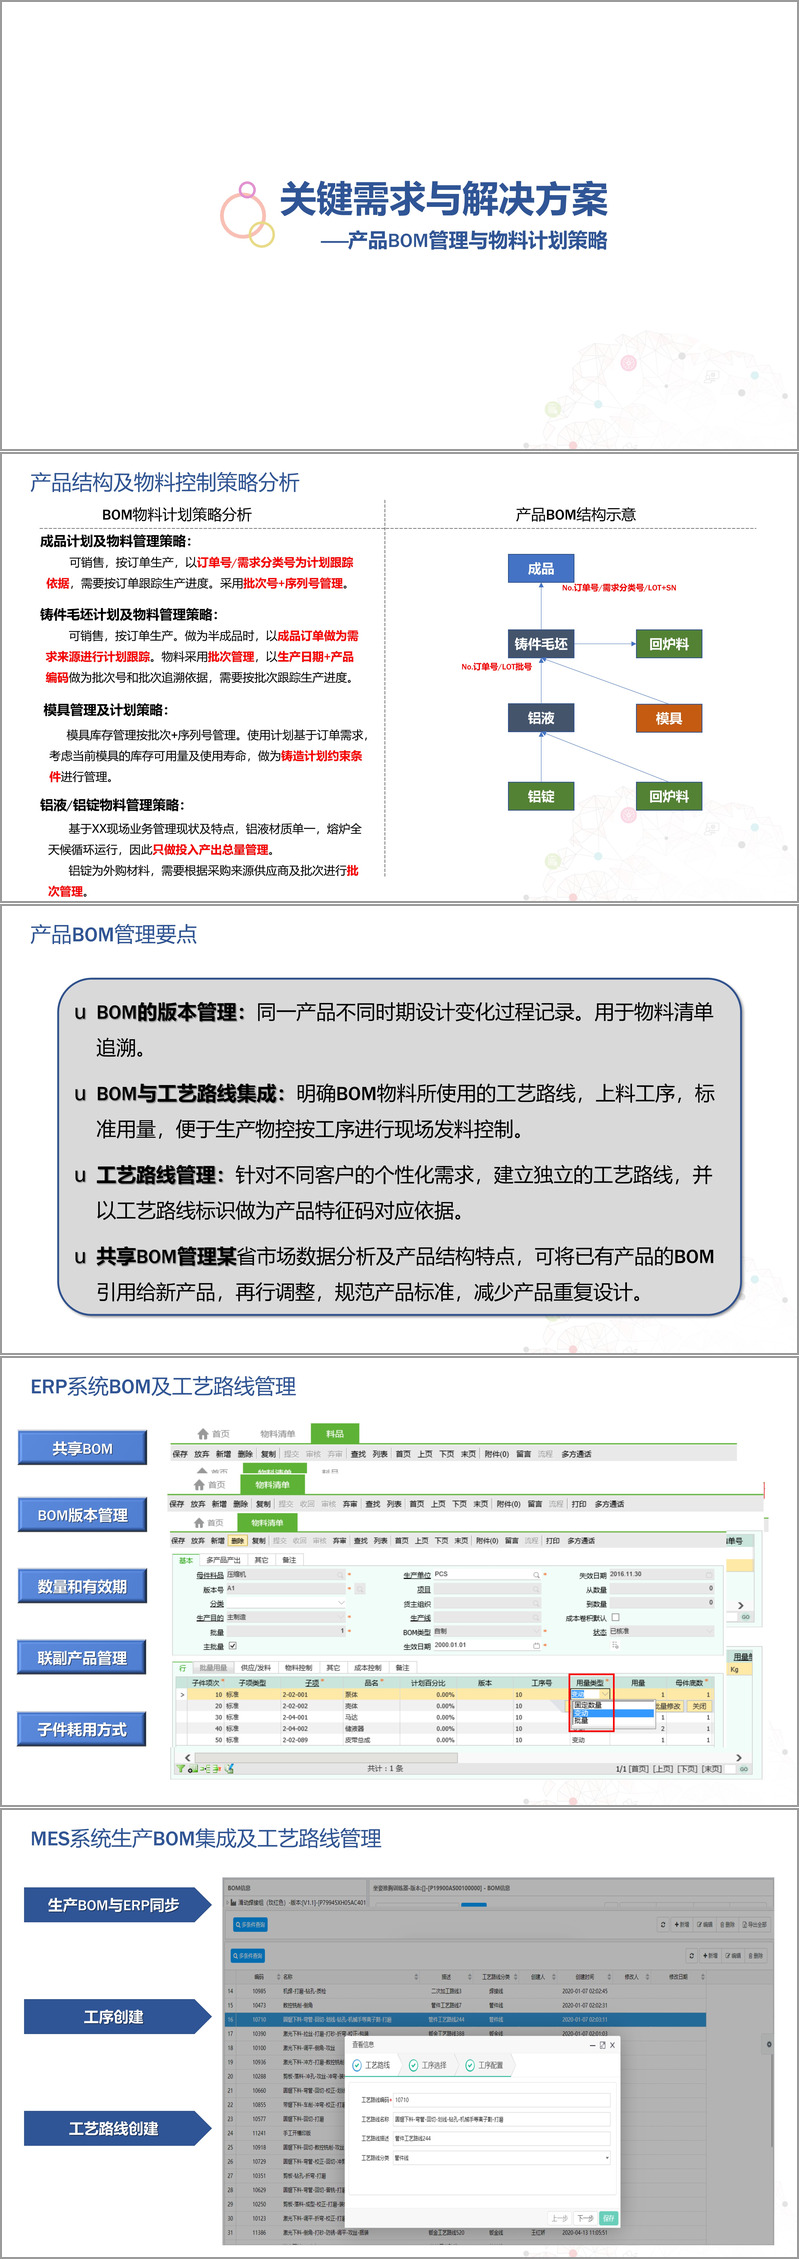The image size is (800, 2259).
Task: Click refresh icon beside upper 新增 button
Action: [x=662, y=1924]
